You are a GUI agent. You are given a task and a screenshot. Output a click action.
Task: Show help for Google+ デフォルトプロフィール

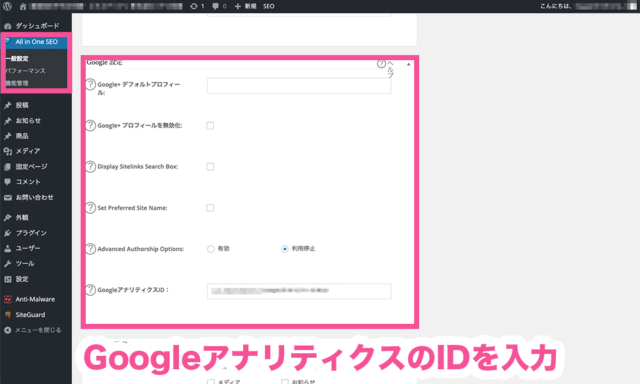(91, 84)
